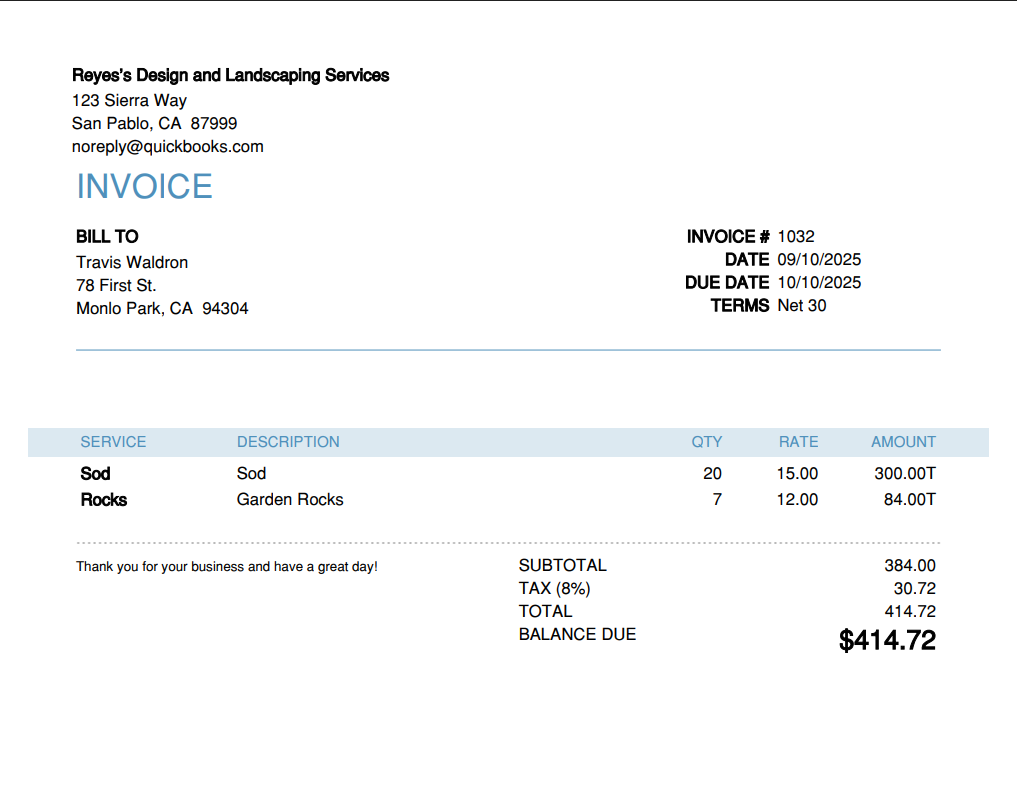Select the Garden Rocks description cell
This screenshot has height=794, width=1017.
[x=290, y=500]
